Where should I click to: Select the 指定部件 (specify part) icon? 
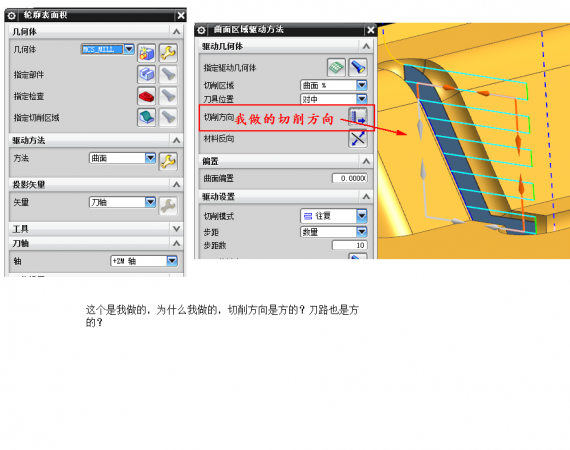point(146,75)
